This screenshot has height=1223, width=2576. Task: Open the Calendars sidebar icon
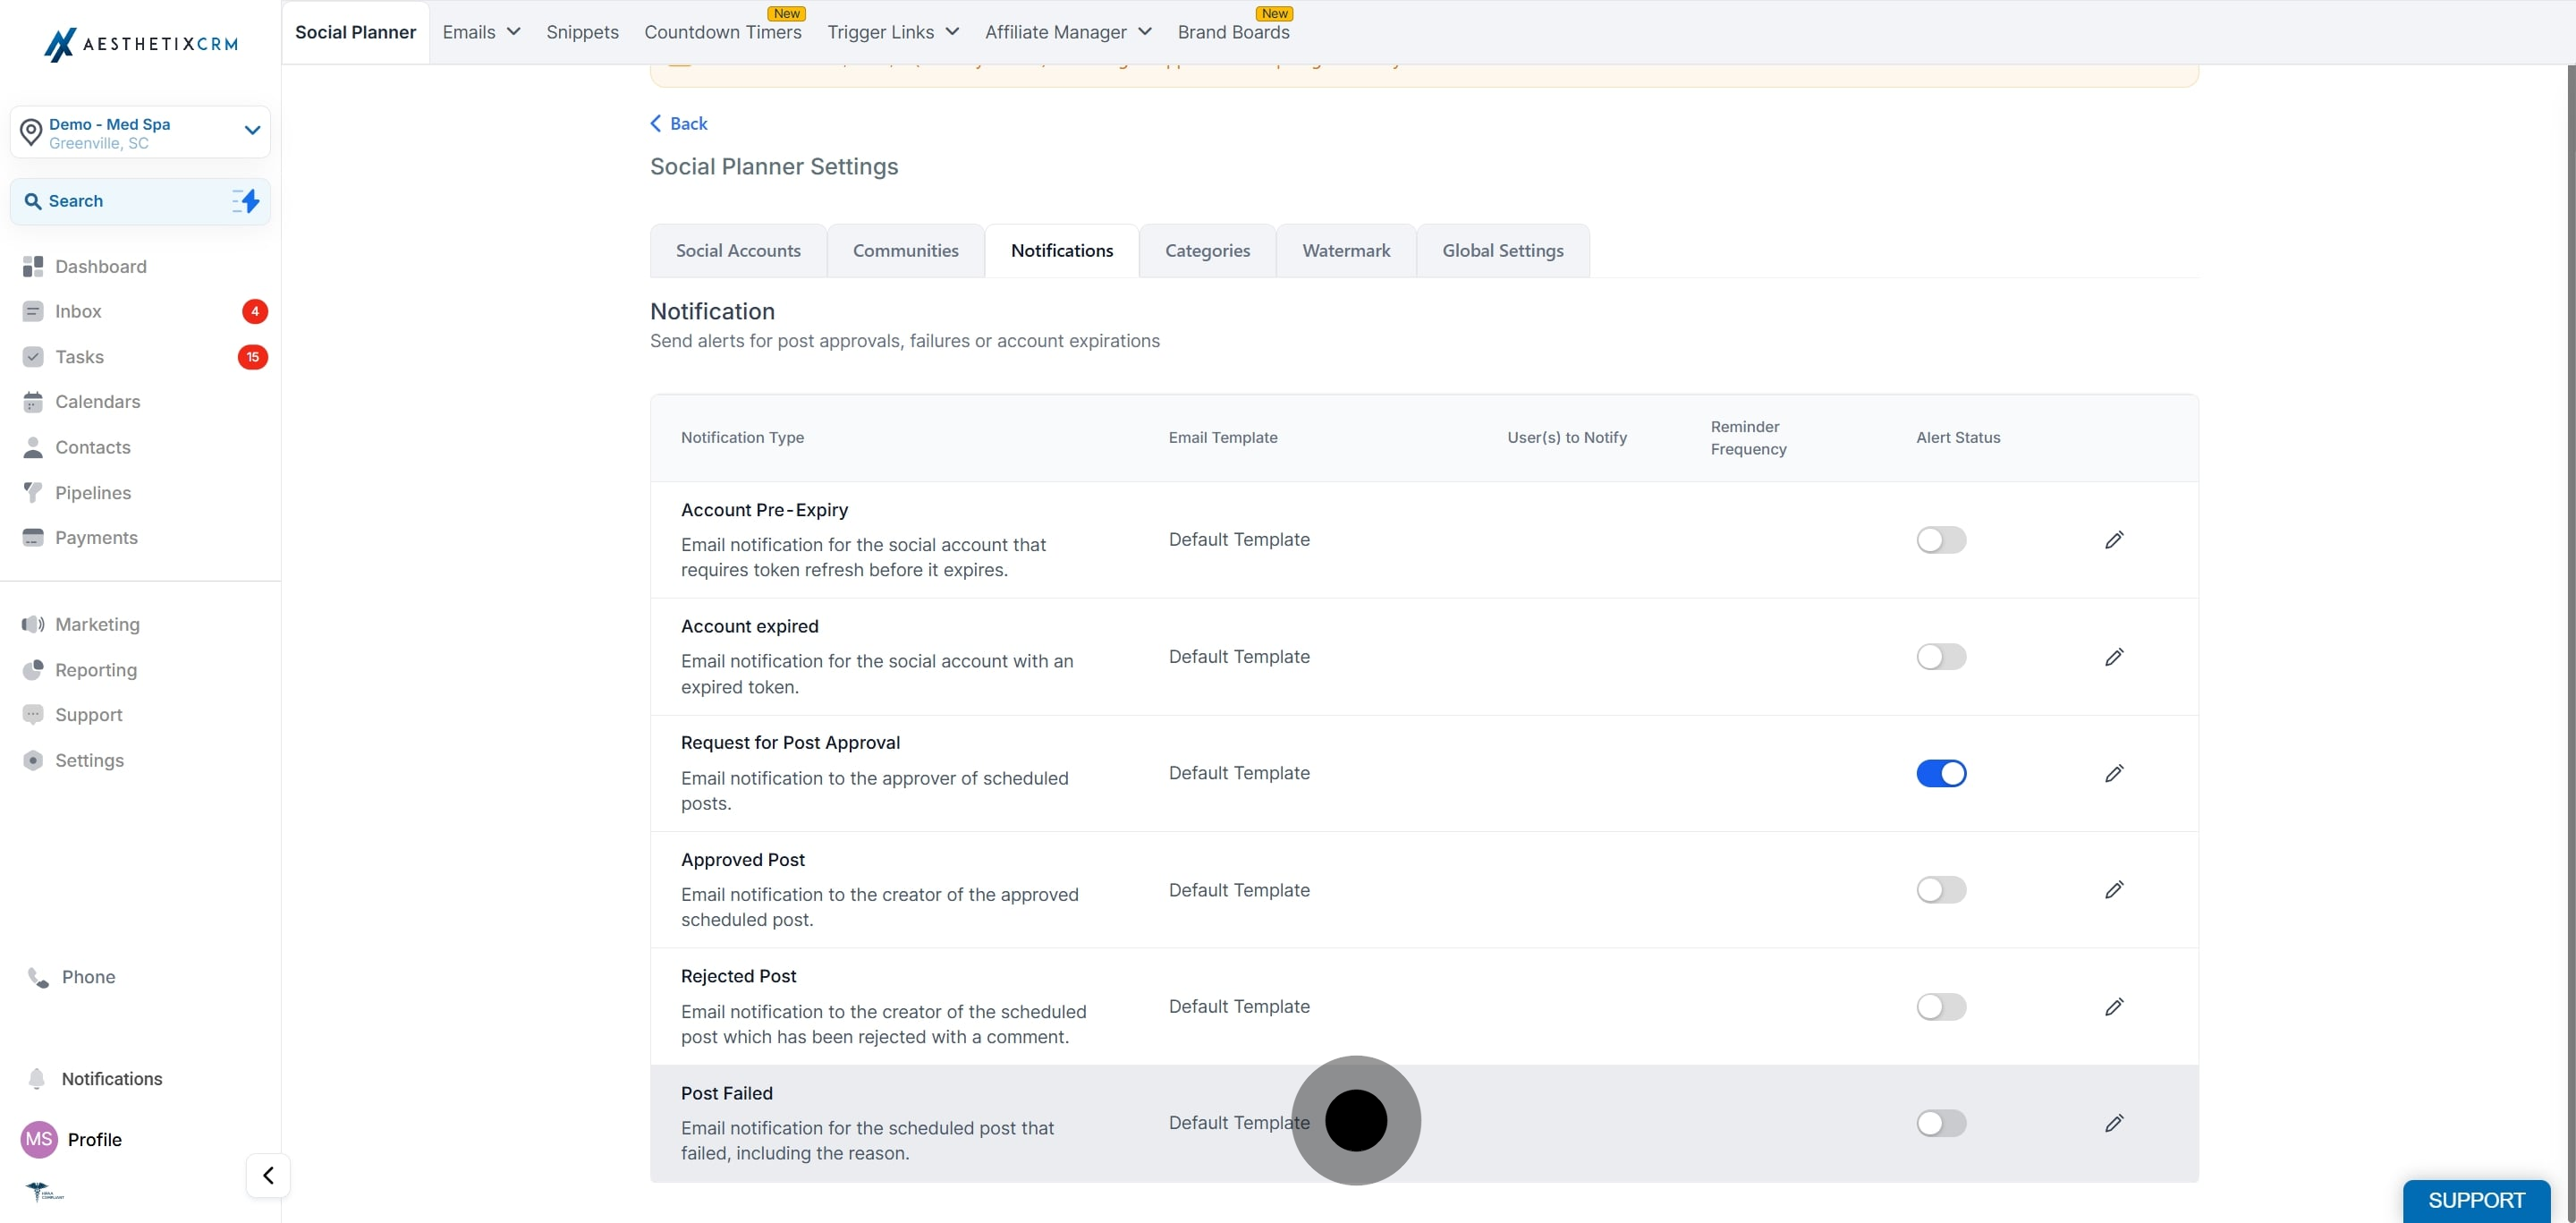(x=33, y=402)
